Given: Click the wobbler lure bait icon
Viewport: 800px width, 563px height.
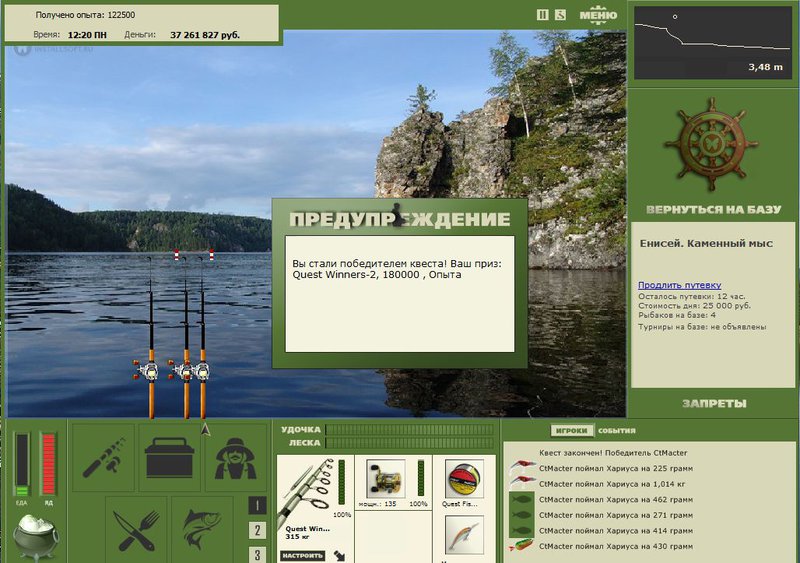Looking at the screenshot, I should pos(464,535).
